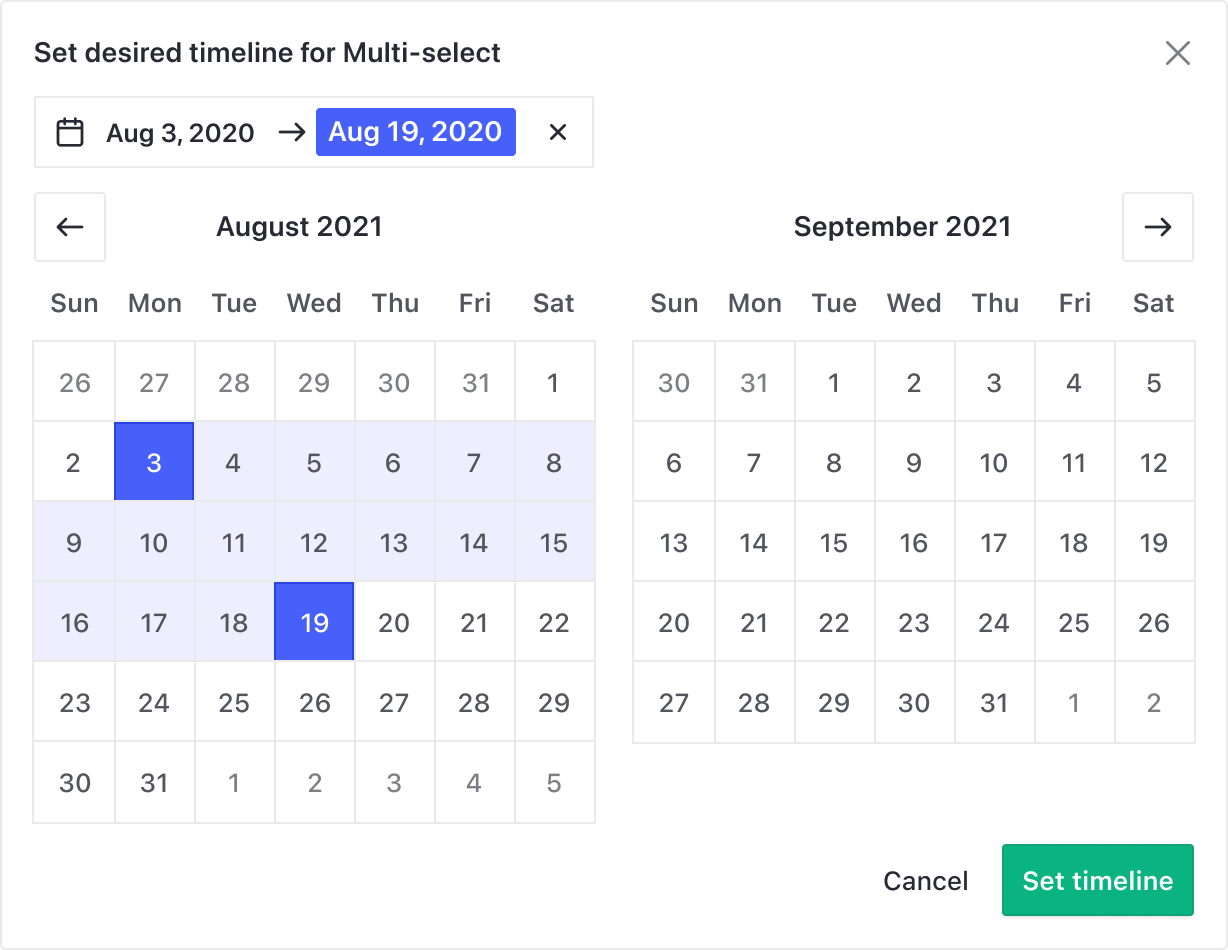1228x950 pixels.
Task: Choose August 22 date cell
Action: [554, 622]
